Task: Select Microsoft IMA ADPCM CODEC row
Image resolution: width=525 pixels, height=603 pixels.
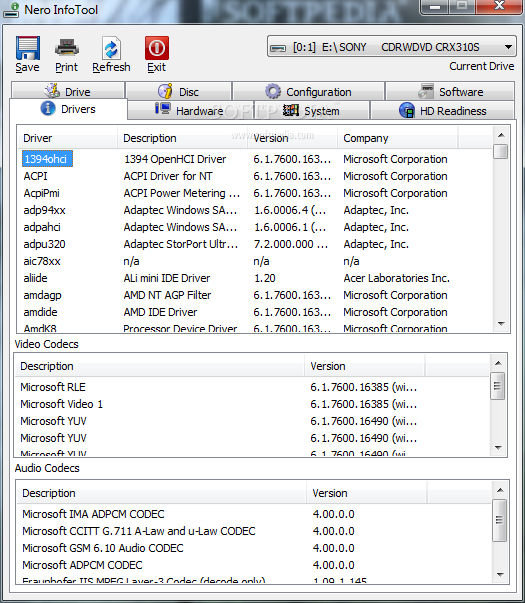Action: point(93,514)
